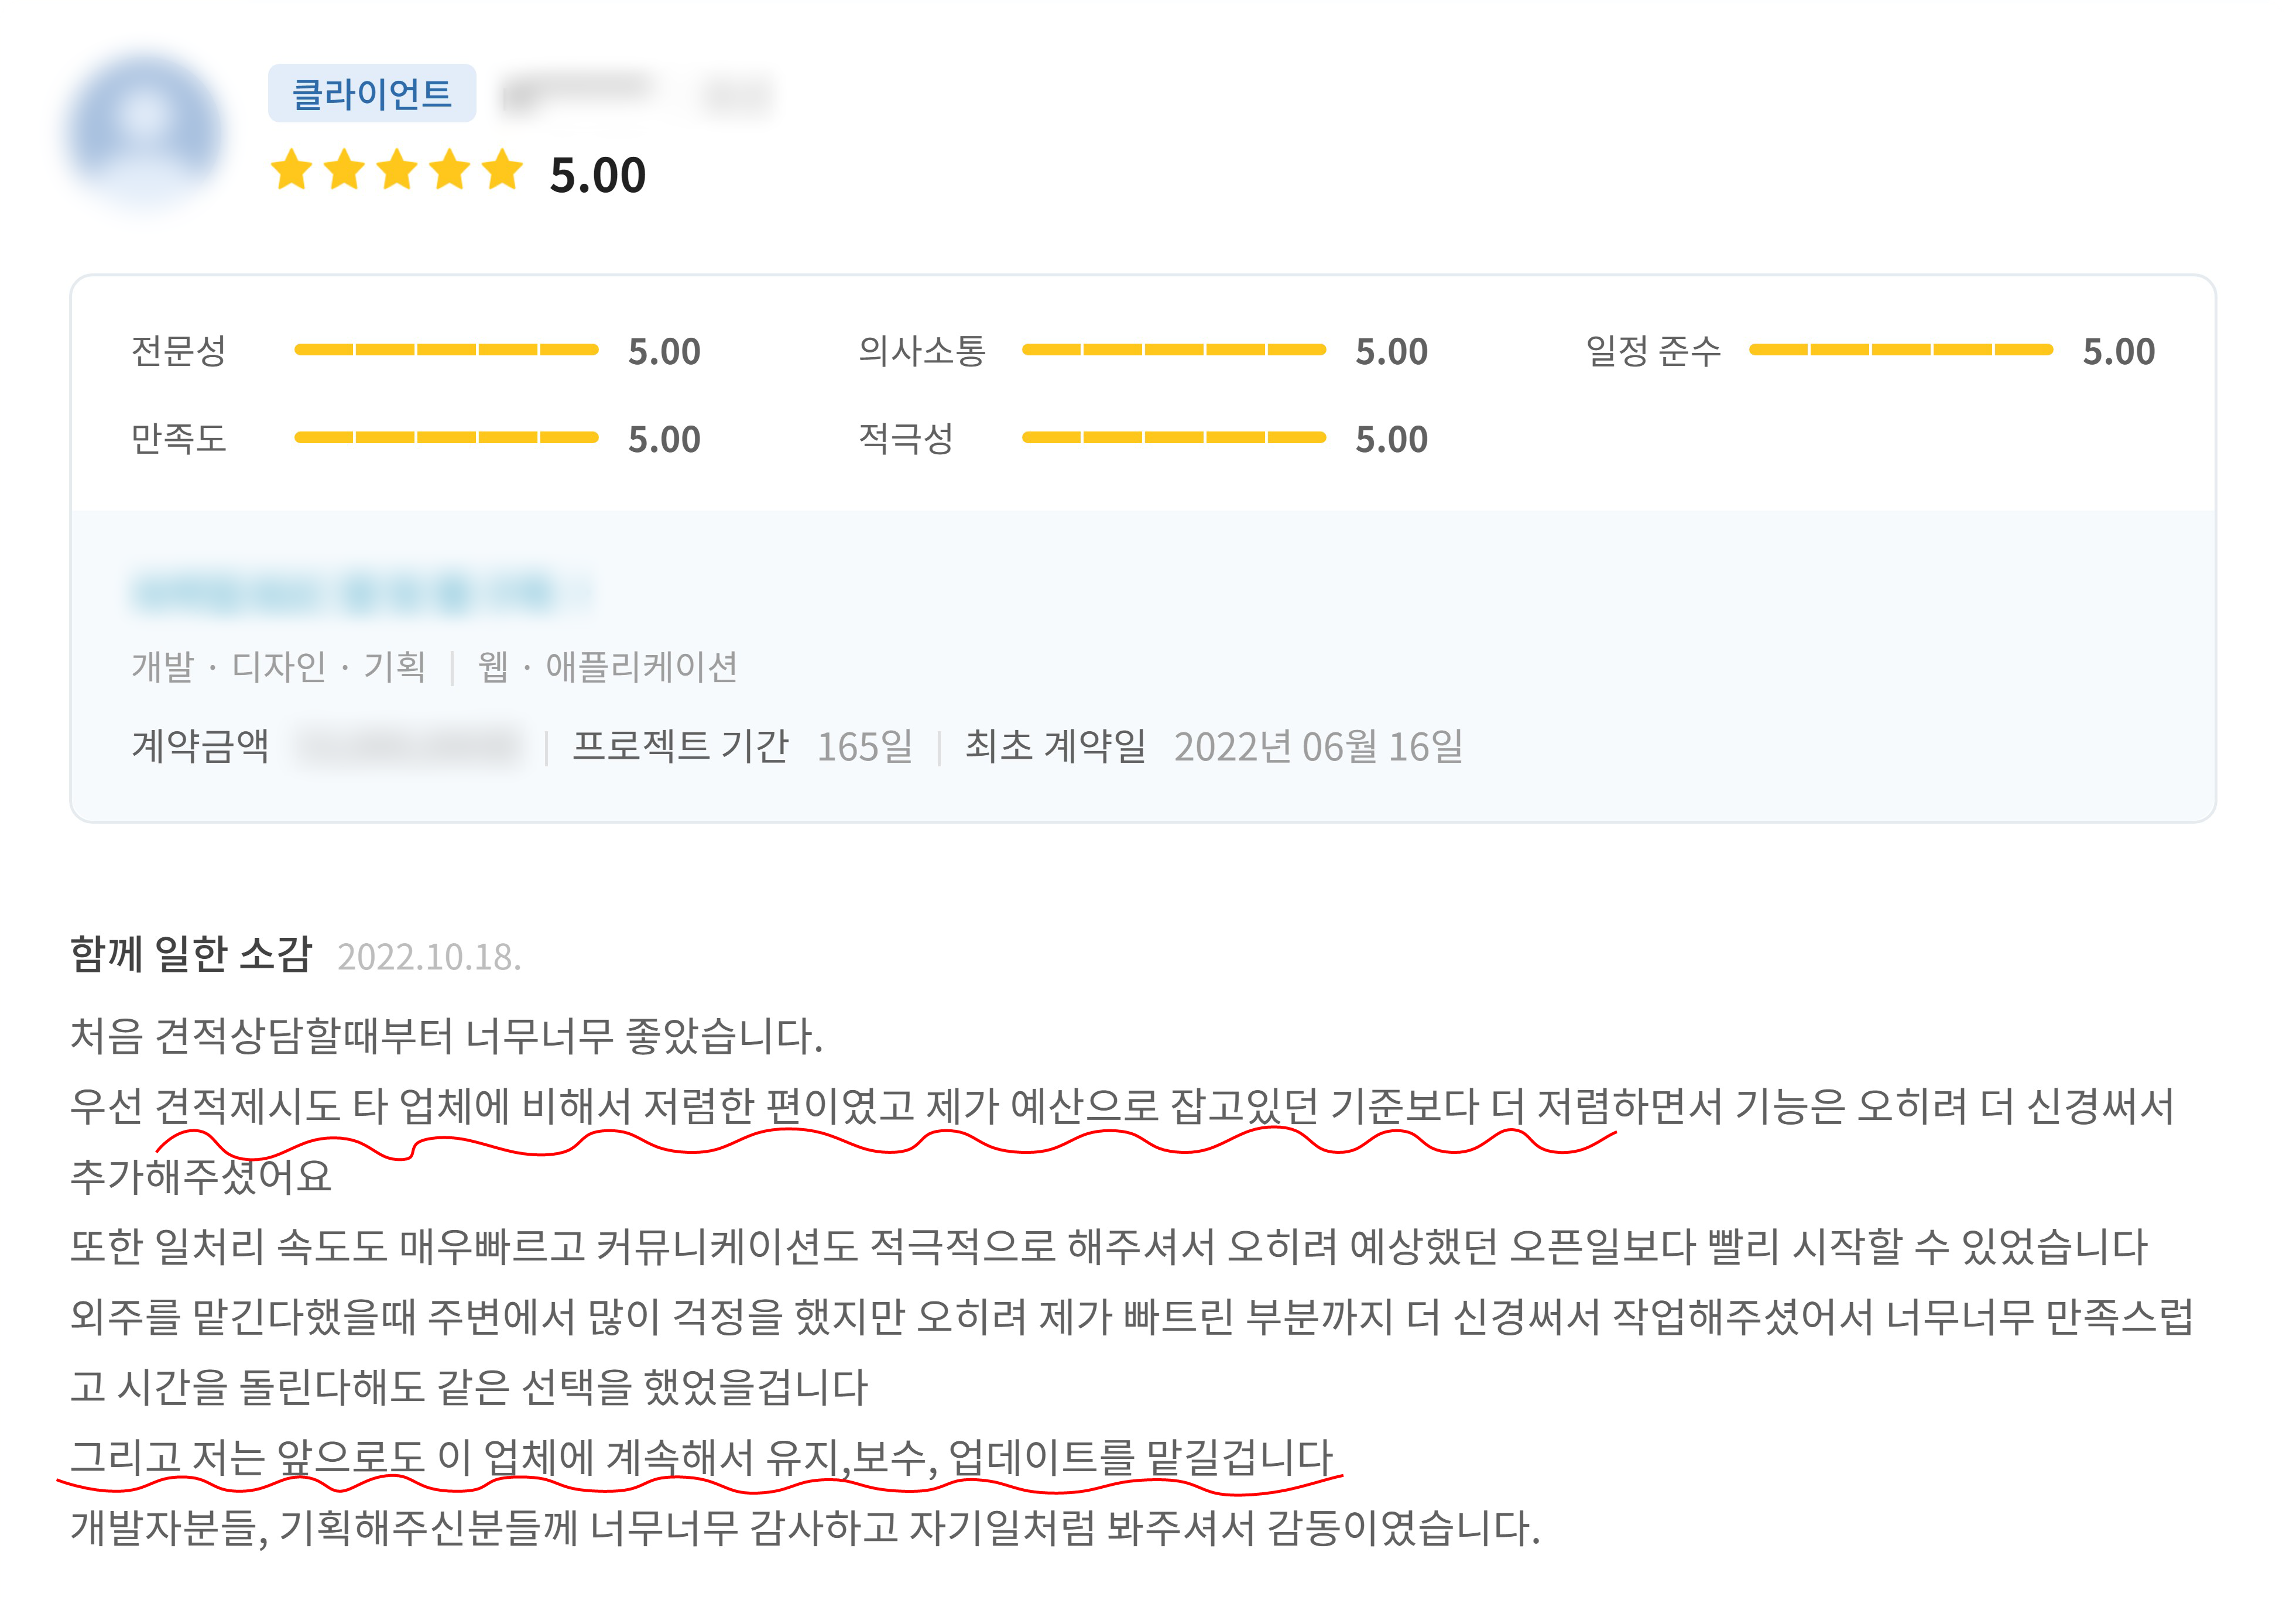Viewport: 2286px width, 1624px height.
Task: Click the 전문성 yellow rating bar
Action: coord(446,350)
